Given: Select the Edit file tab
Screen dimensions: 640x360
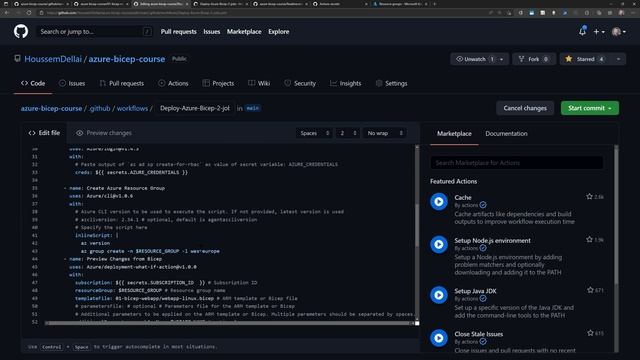Looking at the screenshot, I should [44, 133].
